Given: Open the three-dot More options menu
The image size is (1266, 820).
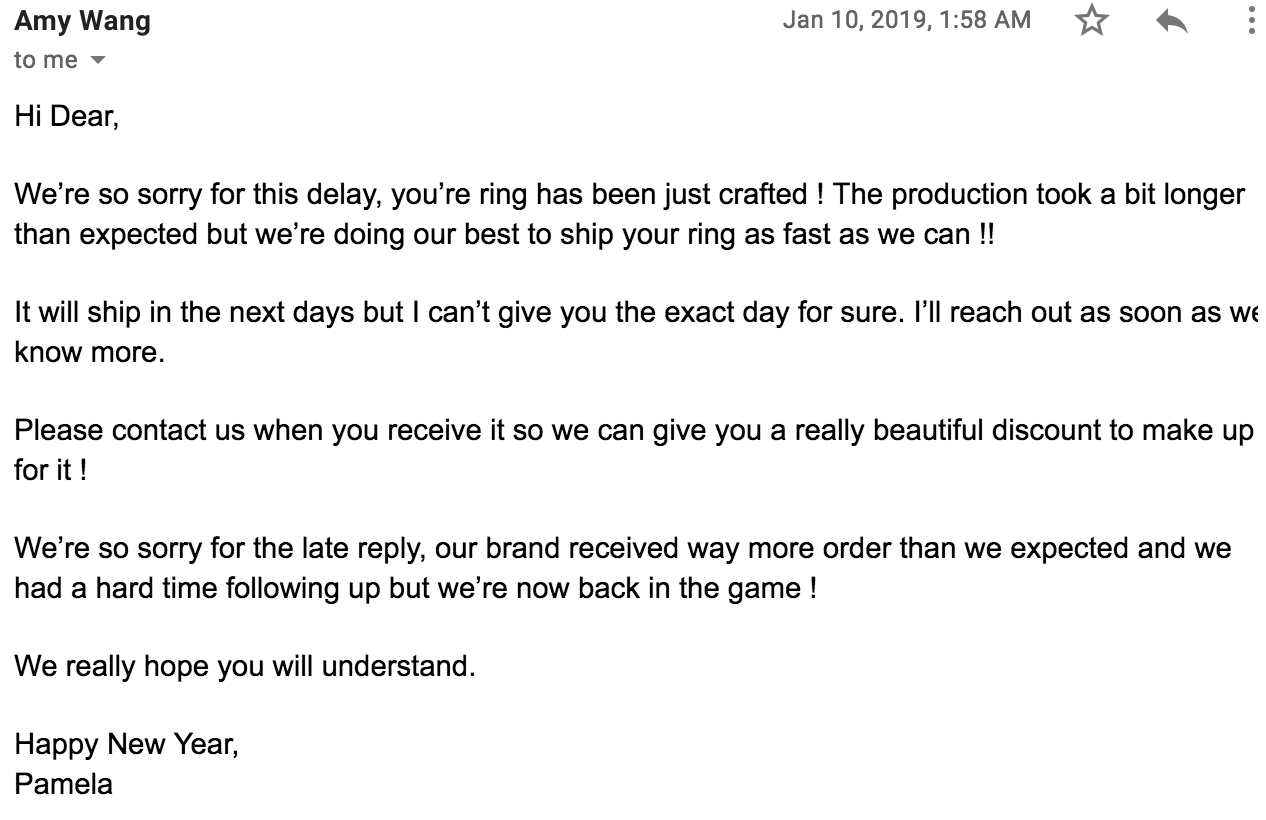Looking at the screenshot, I should click(x=1251, y=21).
